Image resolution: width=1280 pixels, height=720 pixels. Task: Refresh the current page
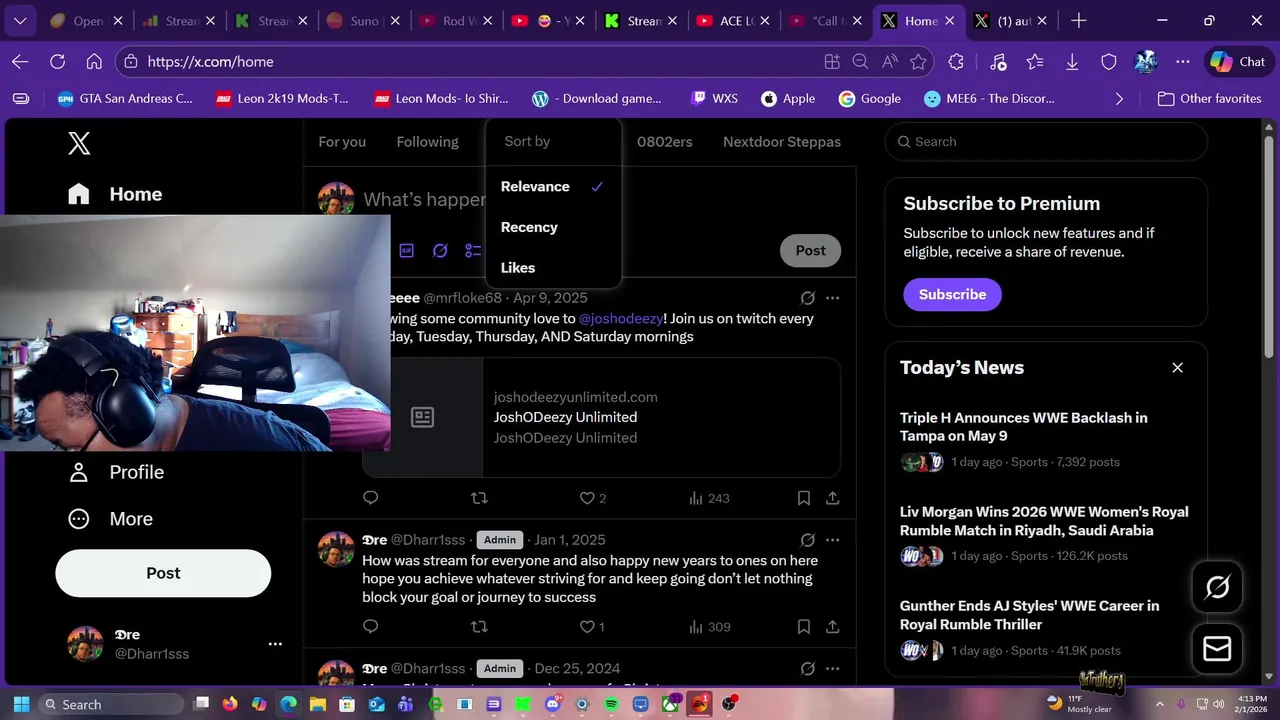point(57,62)
